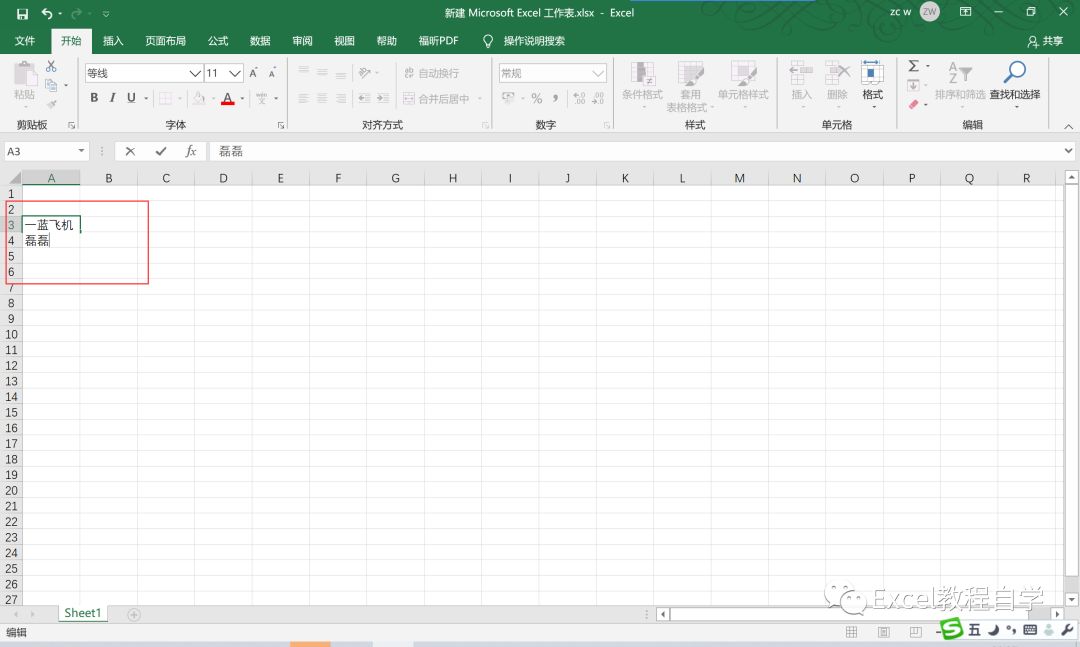The image size is (1080, 647).
Task: Open the number format dropdown showing 常规
Action: coord(598,73)
